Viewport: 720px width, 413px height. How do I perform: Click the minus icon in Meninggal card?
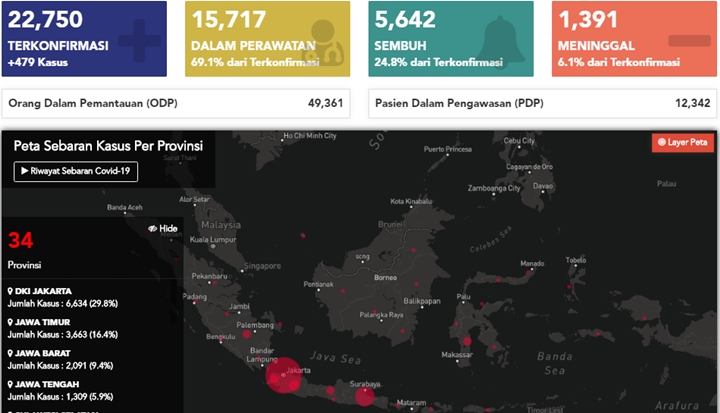689,40
